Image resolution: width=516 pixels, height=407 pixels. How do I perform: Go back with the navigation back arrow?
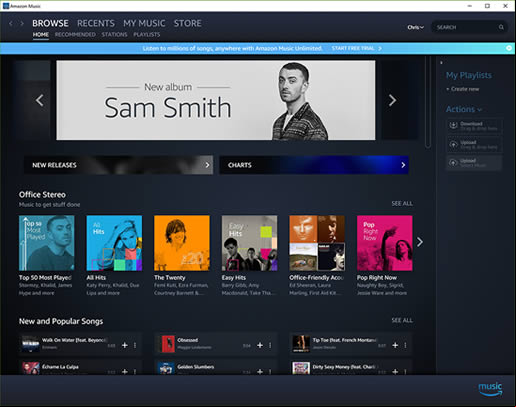(11, 23)
